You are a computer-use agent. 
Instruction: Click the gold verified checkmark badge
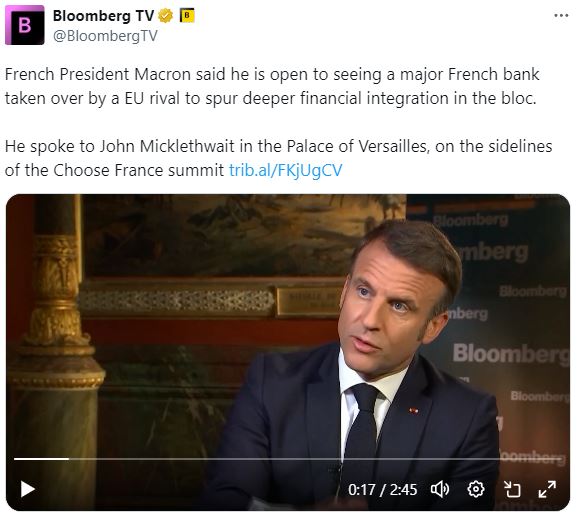coord(166,16)
